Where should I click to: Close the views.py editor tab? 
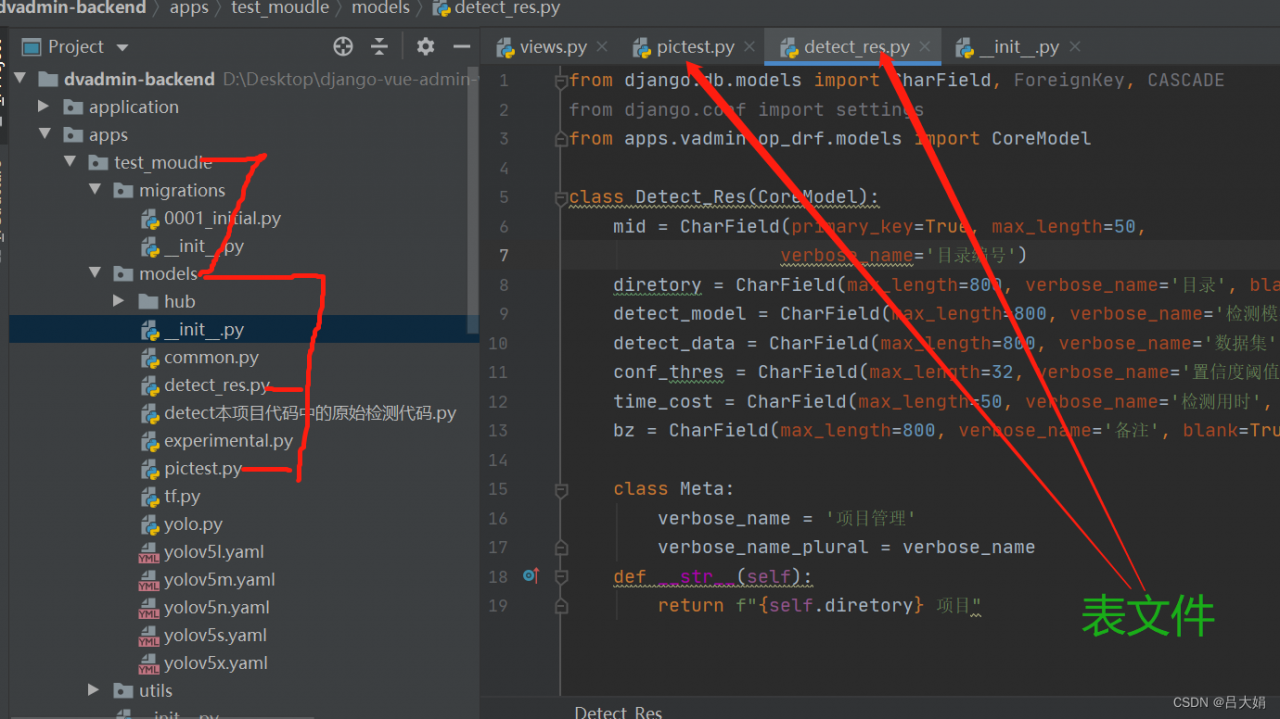[x=602, y=47]
